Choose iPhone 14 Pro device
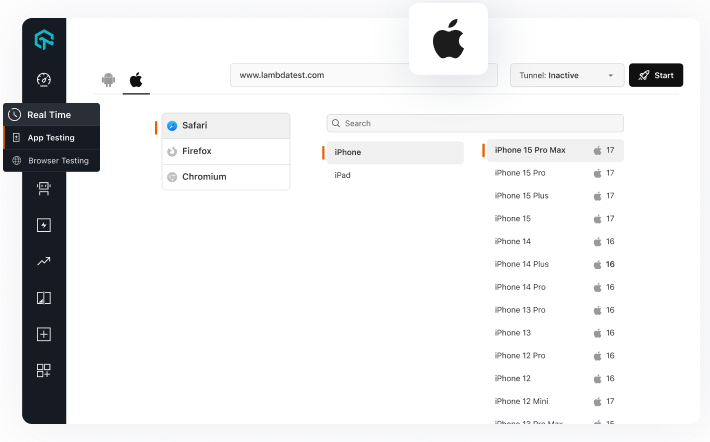Viewport: 710px width, 442px height. pyautogui.click(x=555, y=287)
